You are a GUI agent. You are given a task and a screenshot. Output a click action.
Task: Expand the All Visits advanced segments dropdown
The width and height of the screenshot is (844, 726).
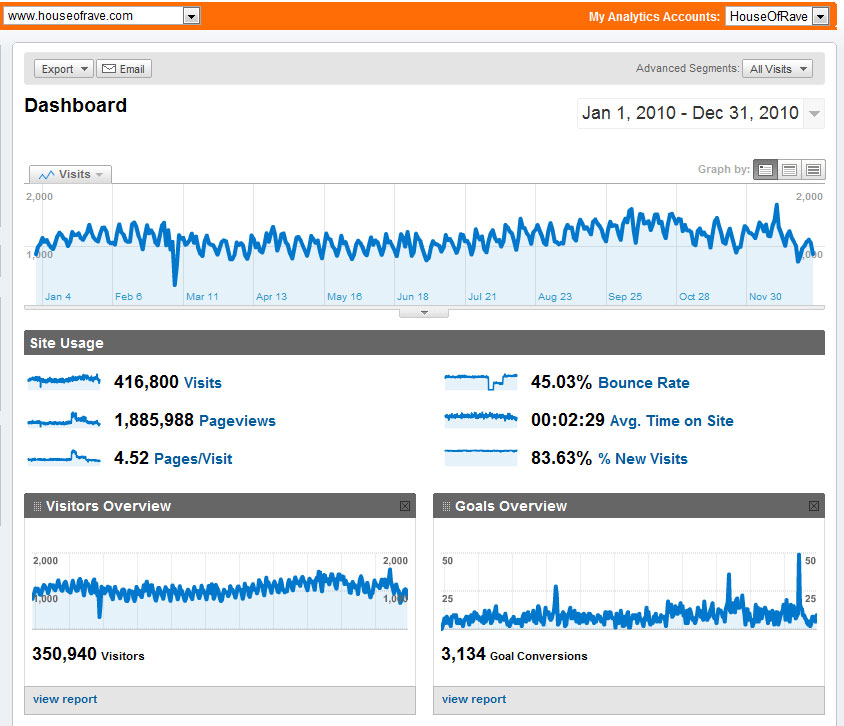778,69
